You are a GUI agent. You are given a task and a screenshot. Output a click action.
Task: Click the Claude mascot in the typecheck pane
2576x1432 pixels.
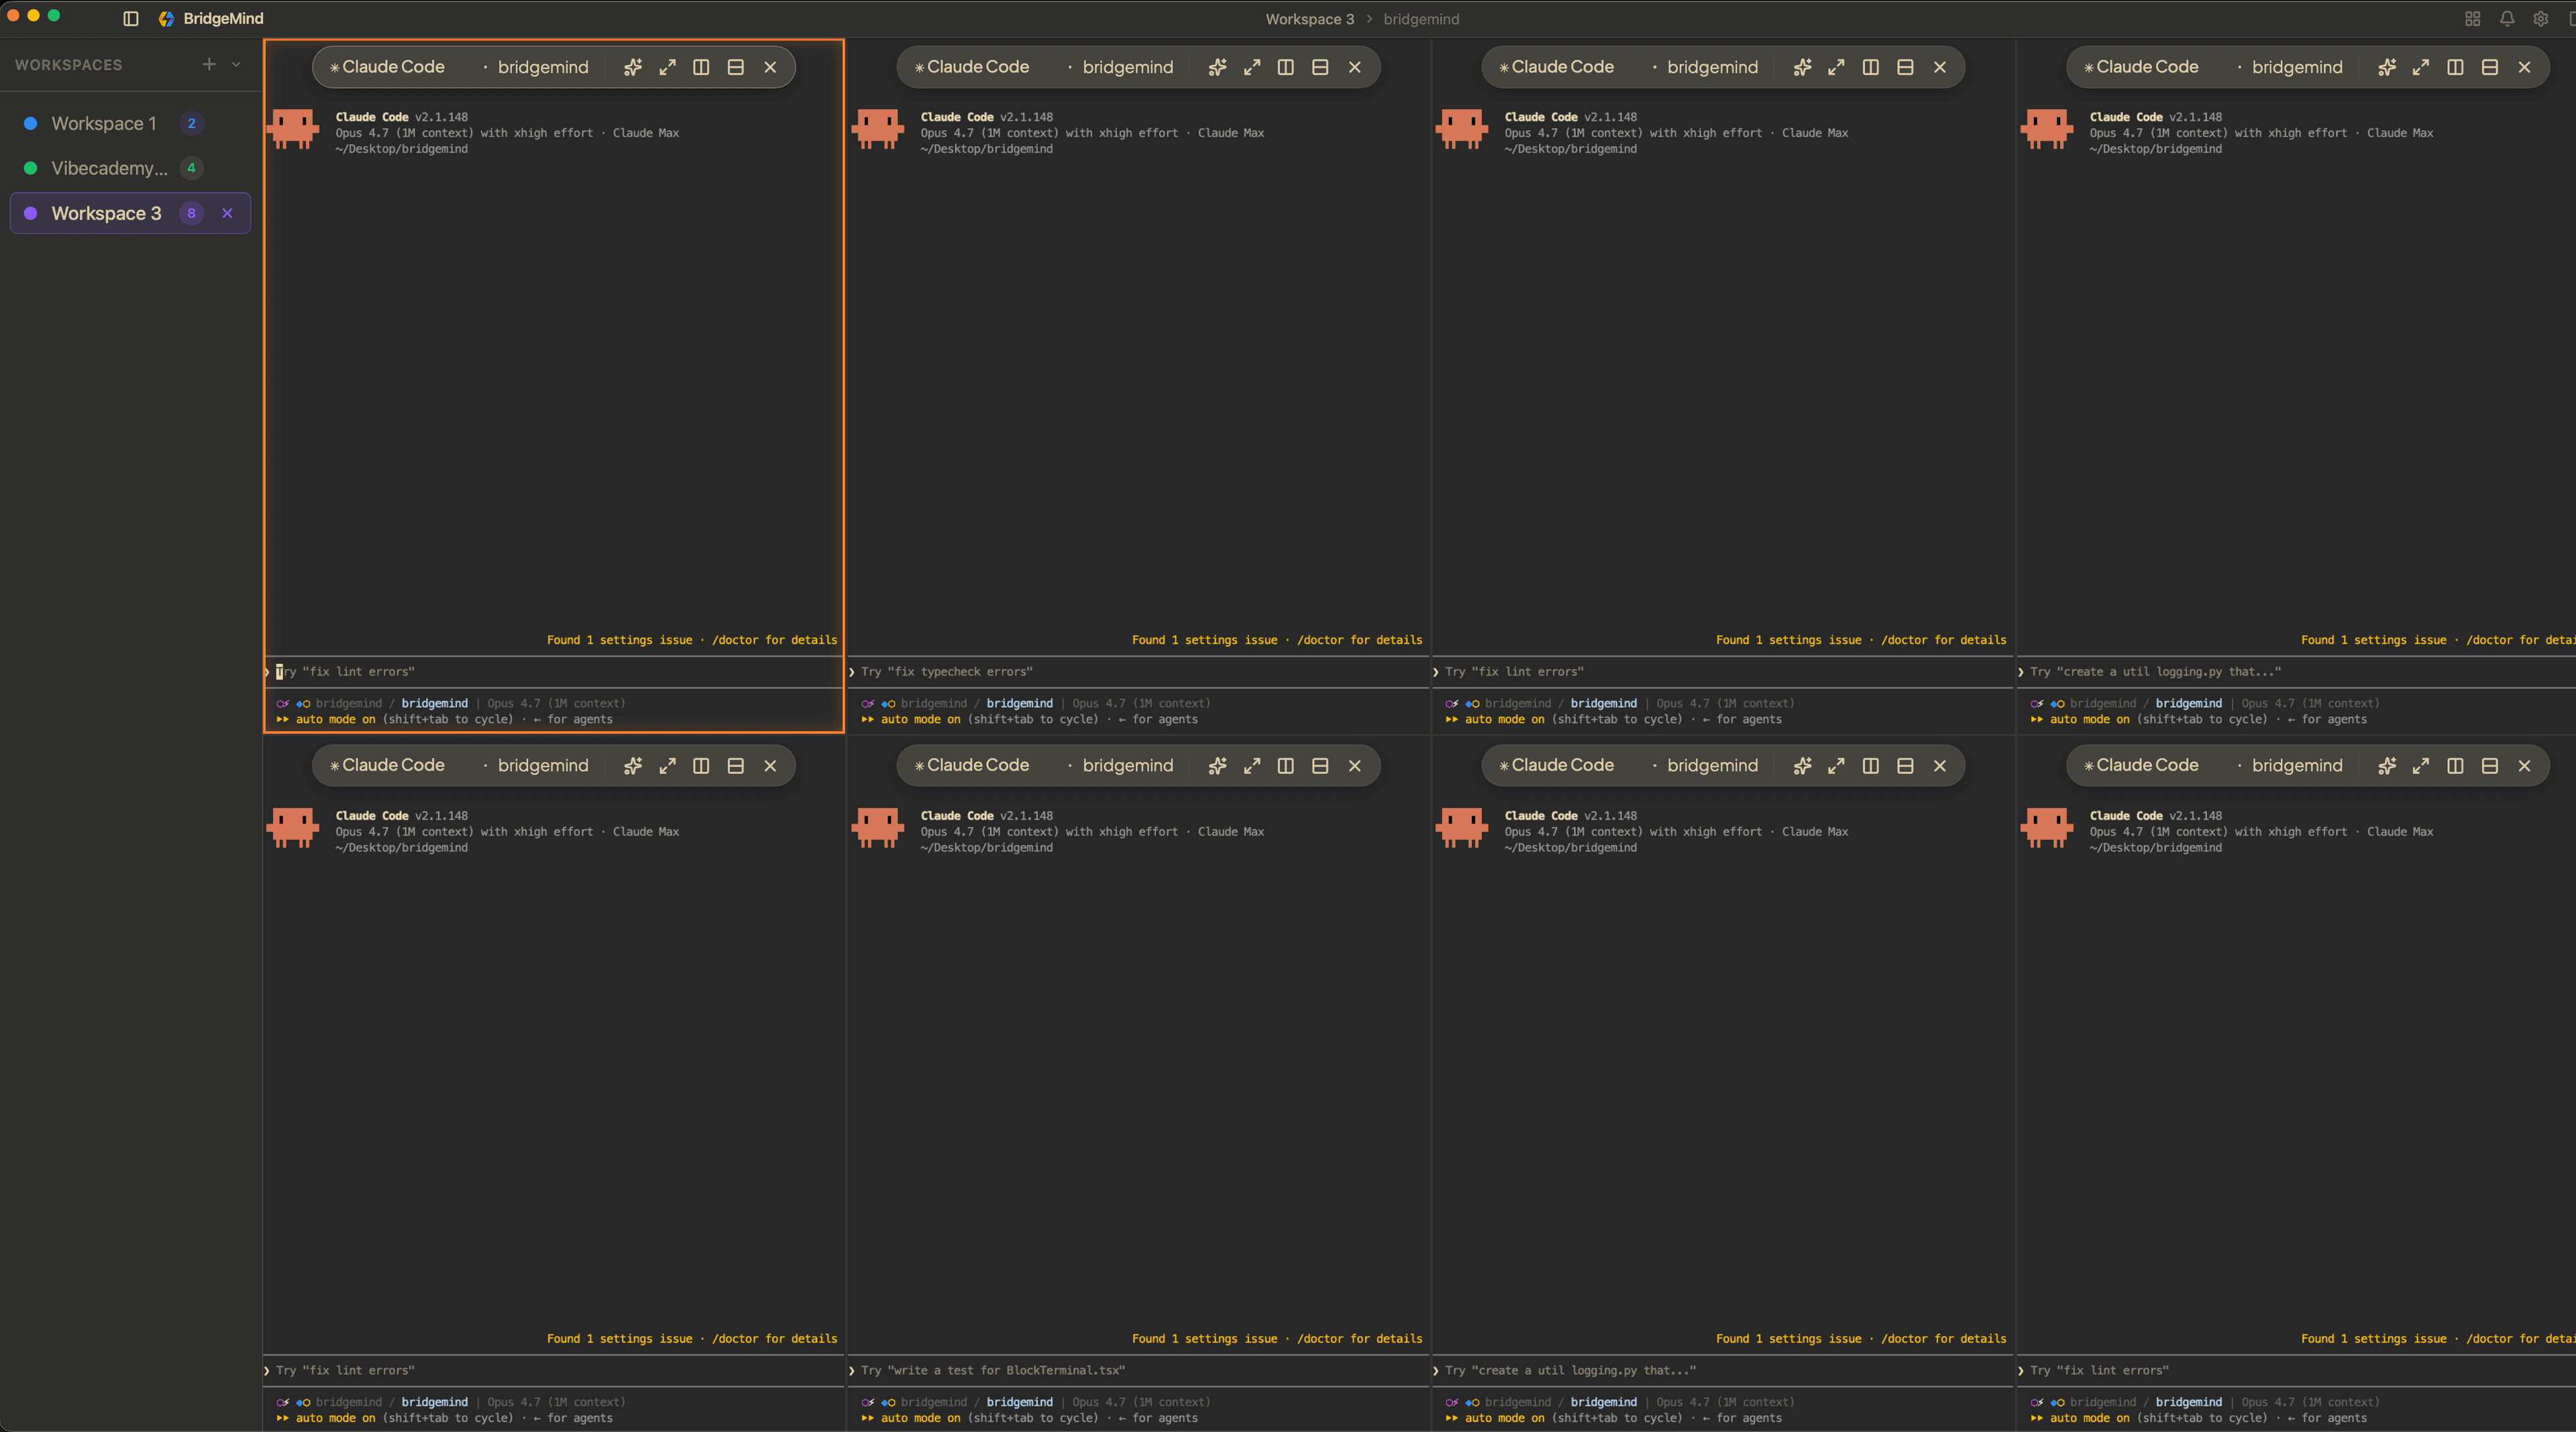point(878,129)
